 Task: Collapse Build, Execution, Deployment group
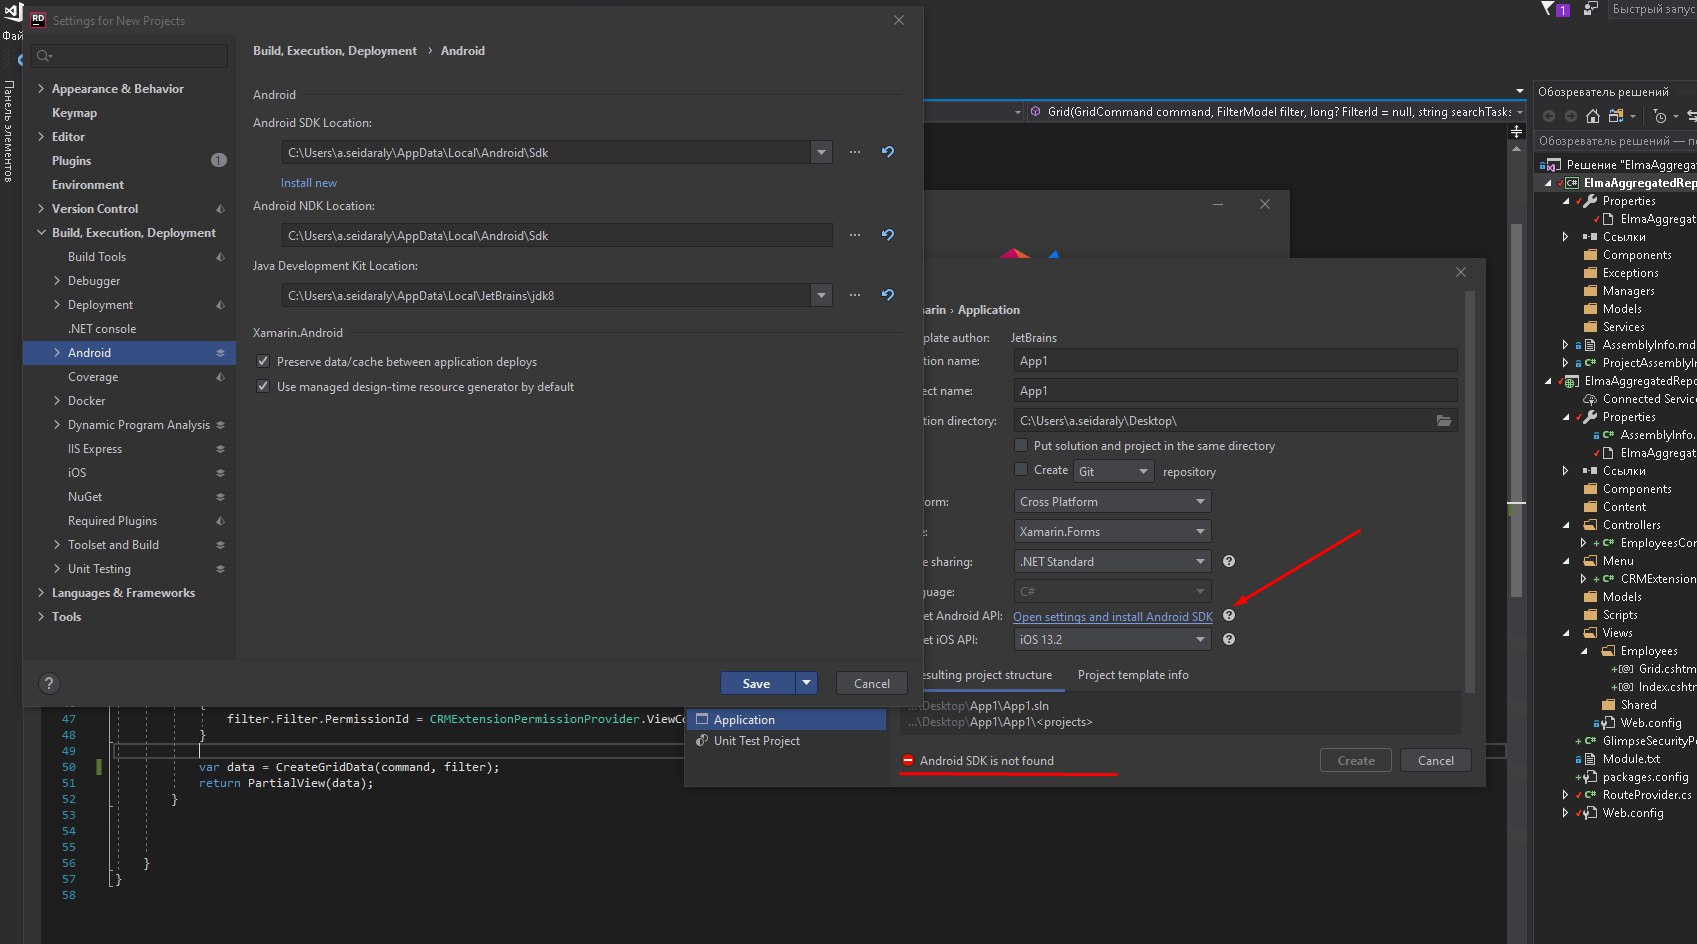click(x=41, y=233)
